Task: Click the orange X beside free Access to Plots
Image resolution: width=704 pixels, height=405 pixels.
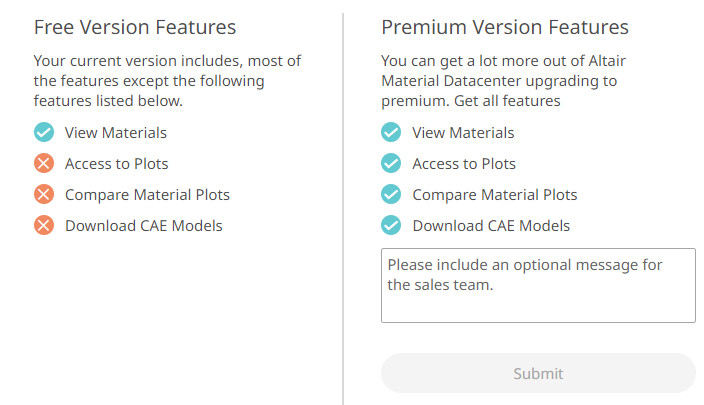Action: (43, 163)
